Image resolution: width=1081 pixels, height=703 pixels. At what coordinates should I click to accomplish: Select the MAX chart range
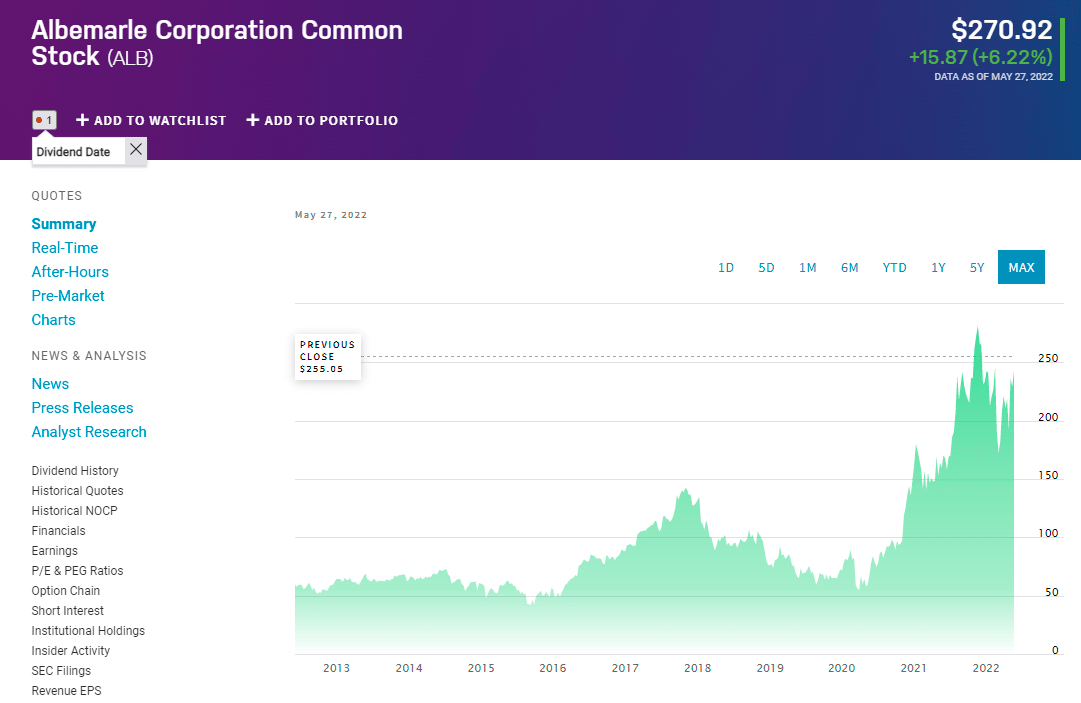tap(1021, 267)
